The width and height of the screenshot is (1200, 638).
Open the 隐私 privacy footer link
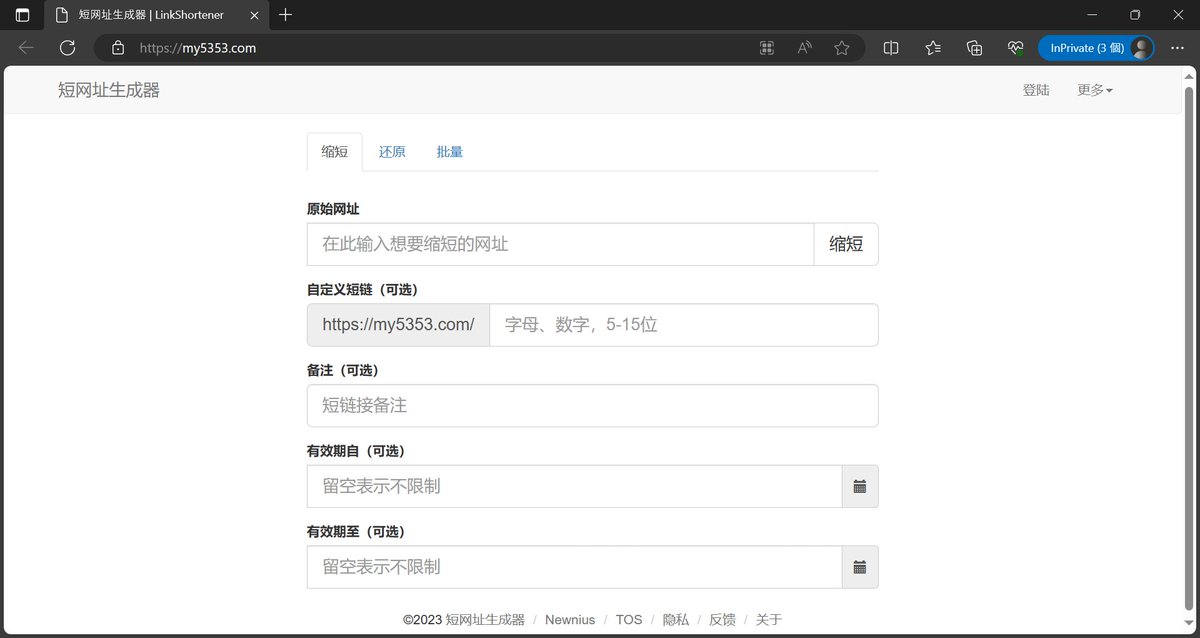[x=676, y=620]
